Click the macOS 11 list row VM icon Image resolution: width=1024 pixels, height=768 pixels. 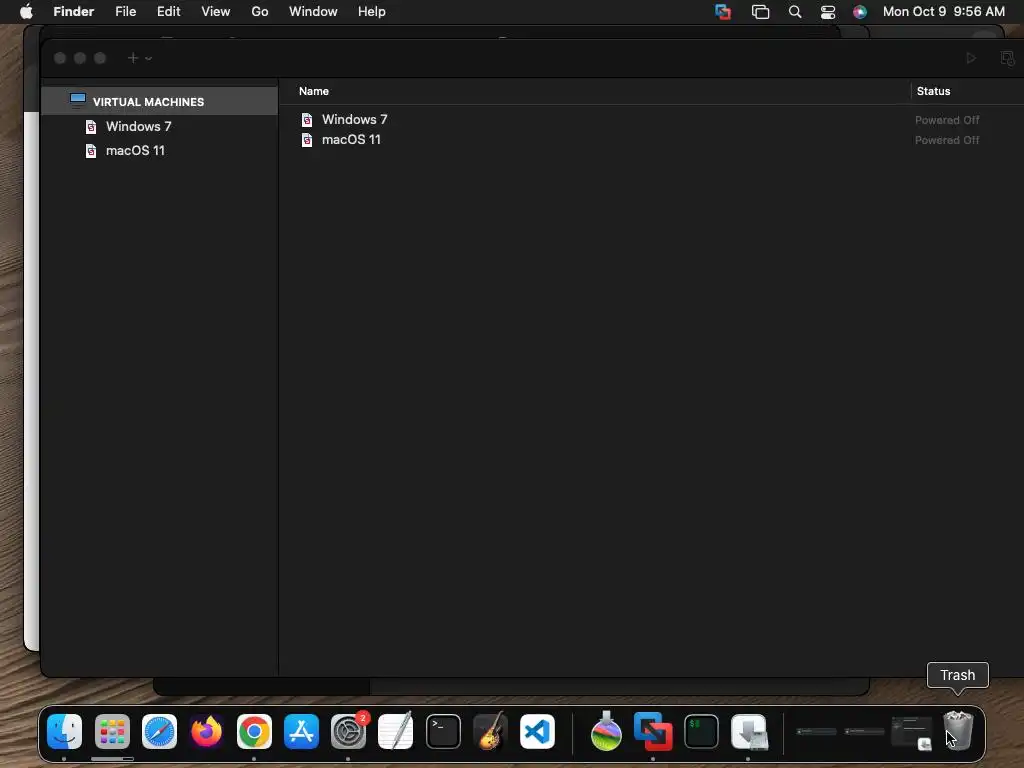tap(307, 140)
